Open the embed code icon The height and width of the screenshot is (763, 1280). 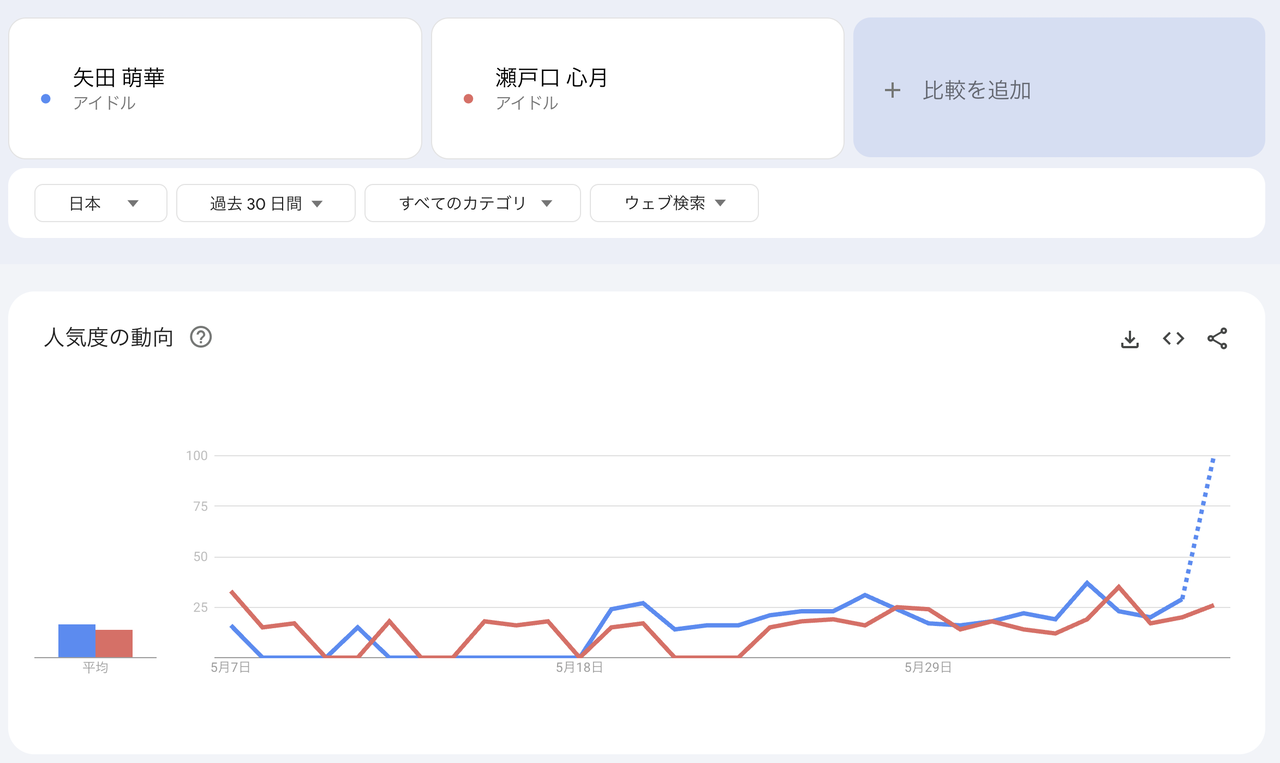click(1173, 339)
